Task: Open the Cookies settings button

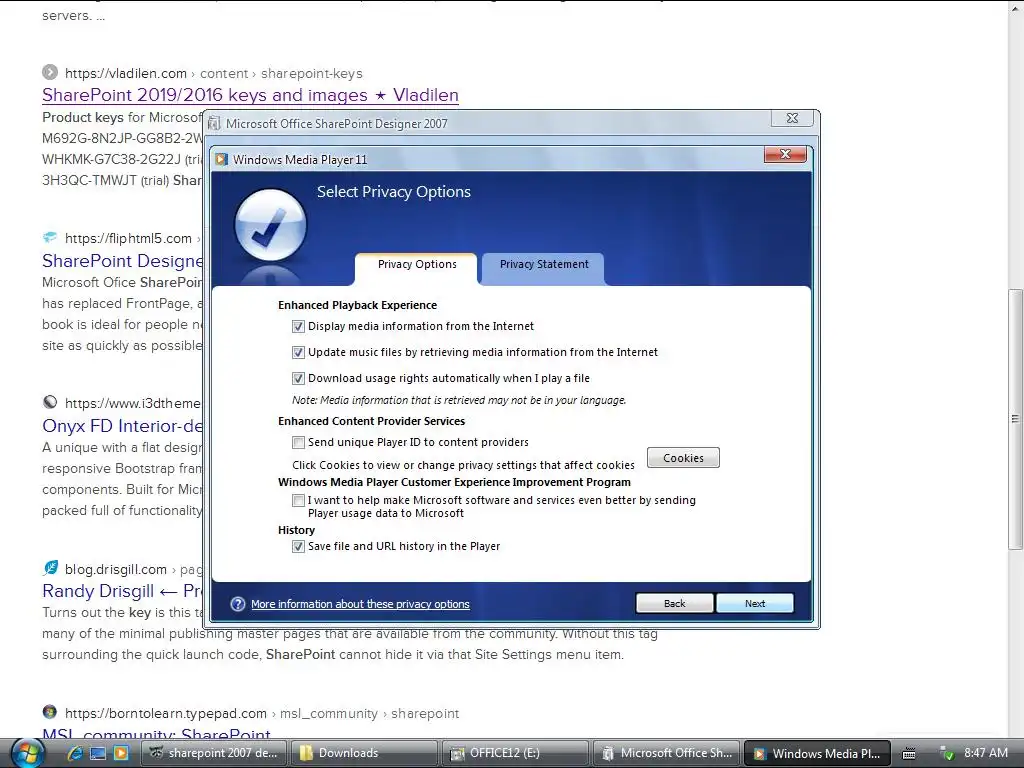Action: [x=683, y=458]
